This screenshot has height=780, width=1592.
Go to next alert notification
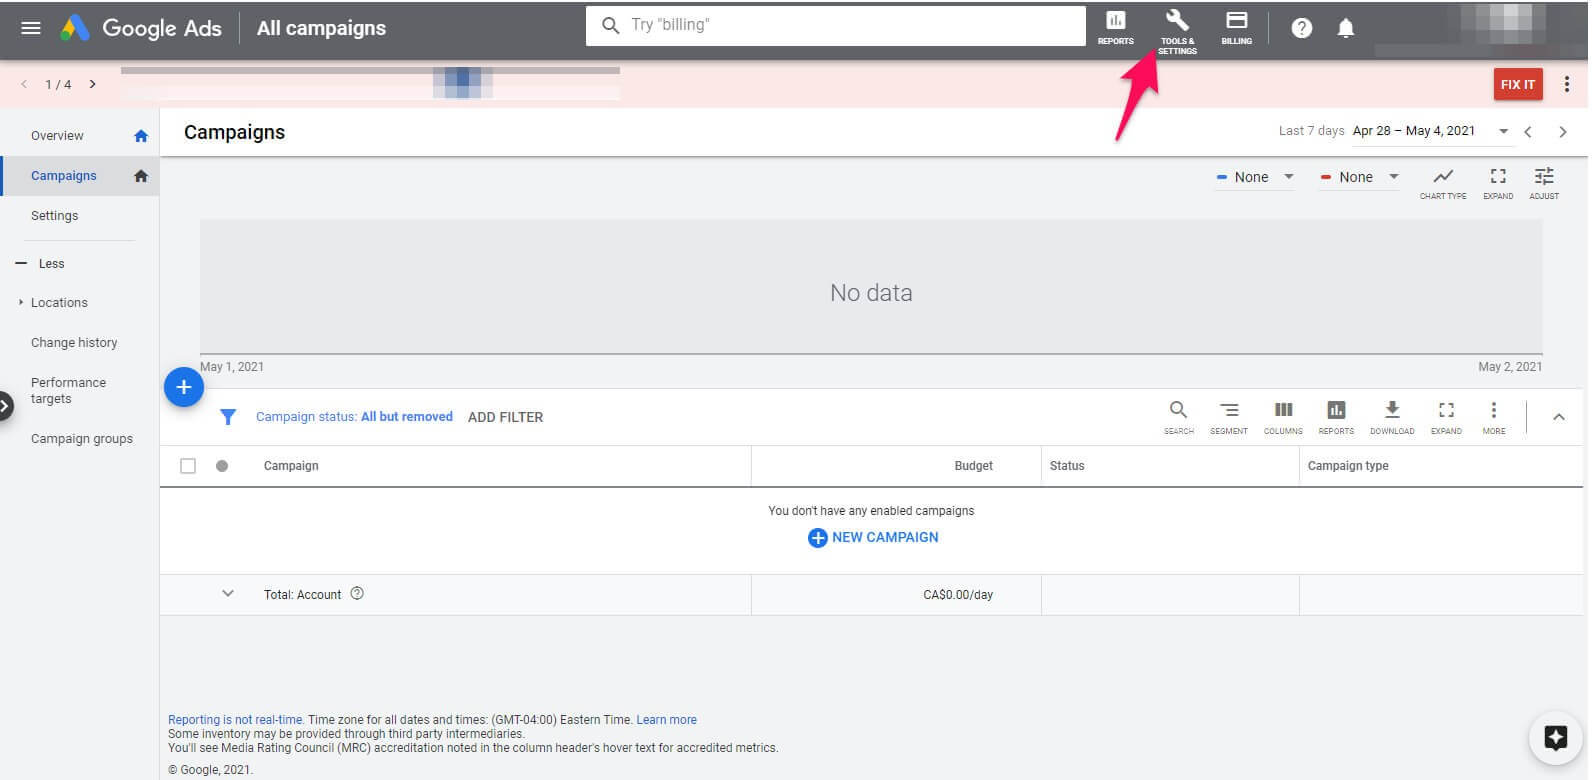tap(92, 84)
